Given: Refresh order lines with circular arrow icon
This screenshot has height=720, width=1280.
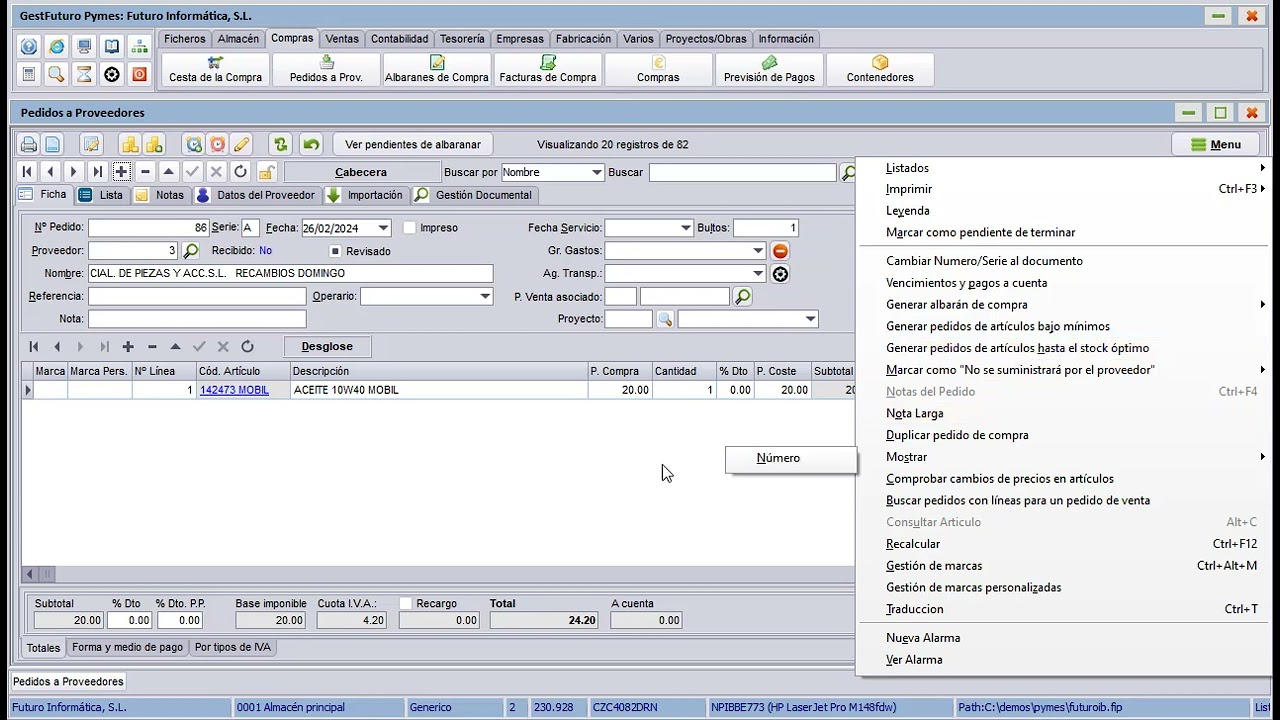Looking at the screenshot, I should tap(247, 346).
